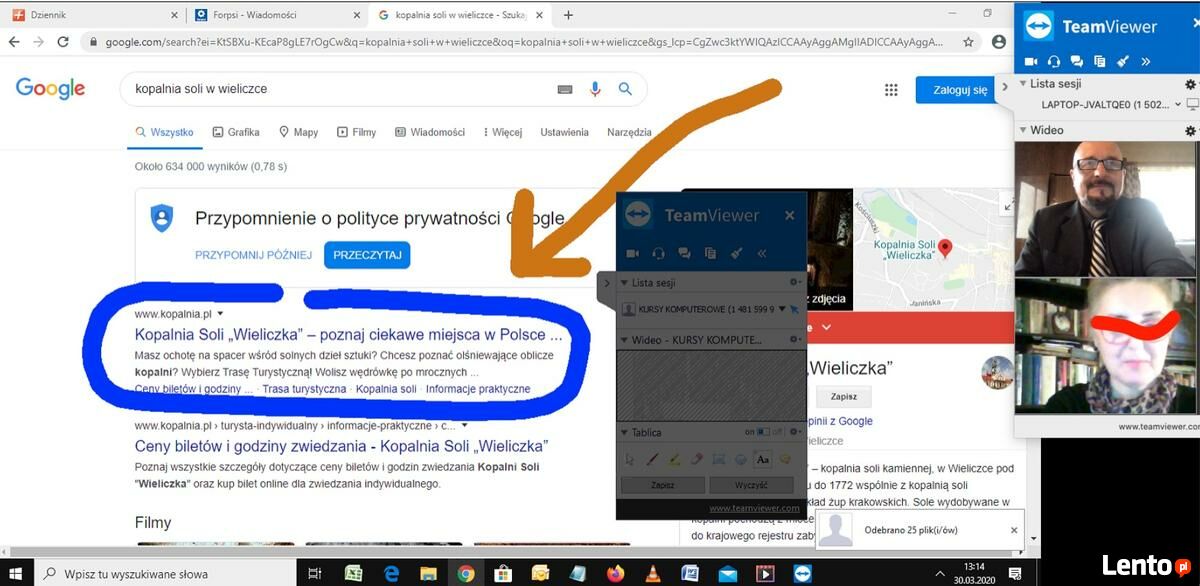Select the whiteboard rectangle tool
1200x586 pixels.
tap(719, 460)
